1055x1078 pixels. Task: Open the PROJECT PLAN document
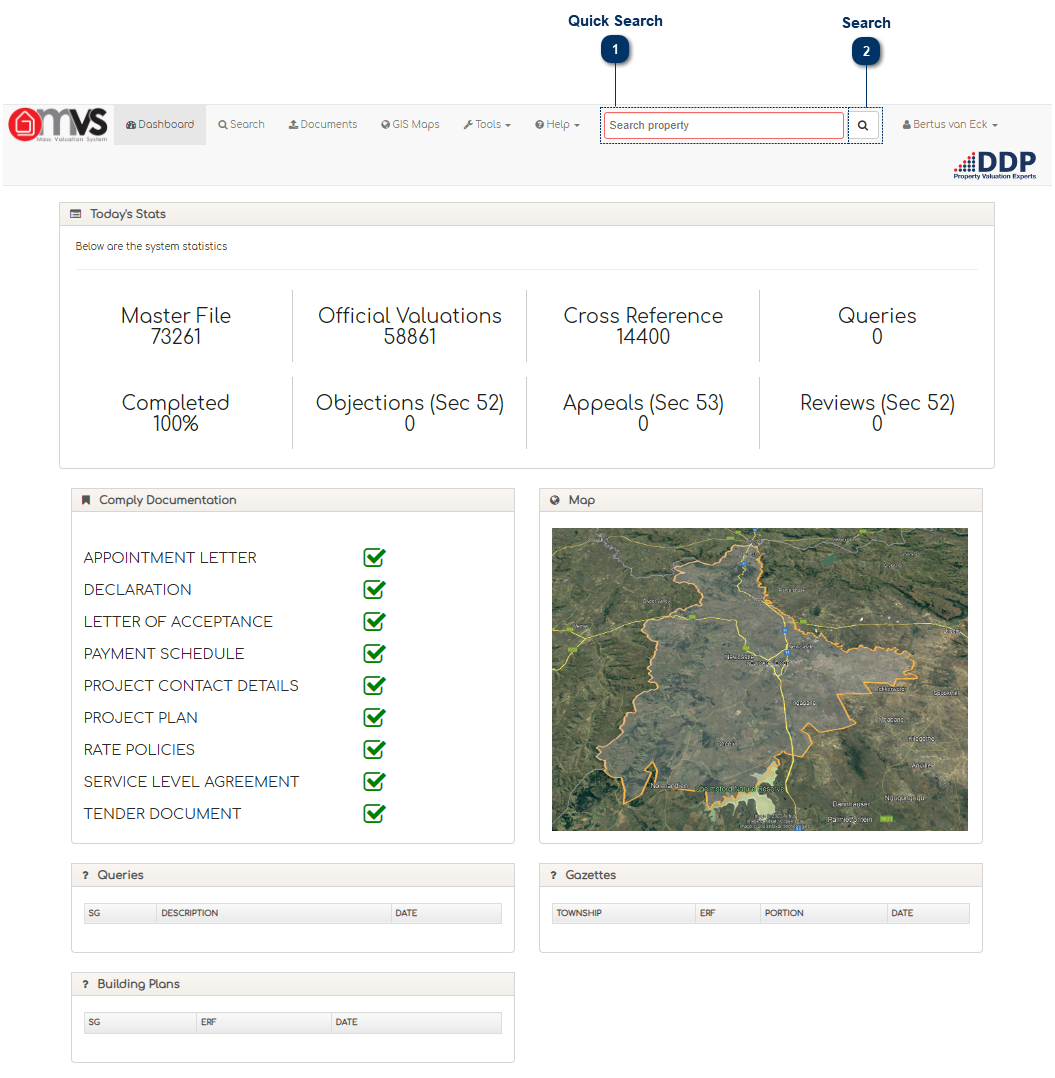click(x=140, y=718)
